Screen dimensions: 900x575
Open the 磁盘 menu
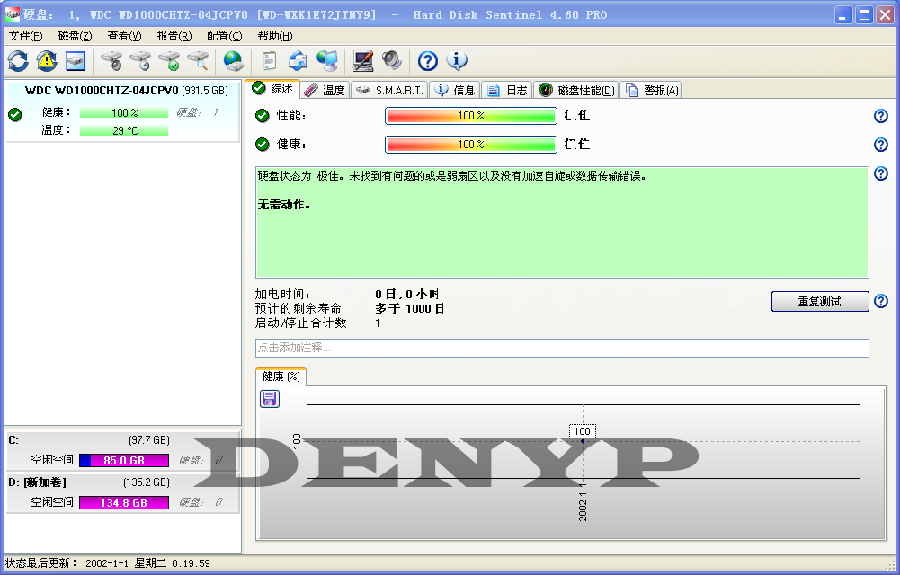tap(75, 36)
